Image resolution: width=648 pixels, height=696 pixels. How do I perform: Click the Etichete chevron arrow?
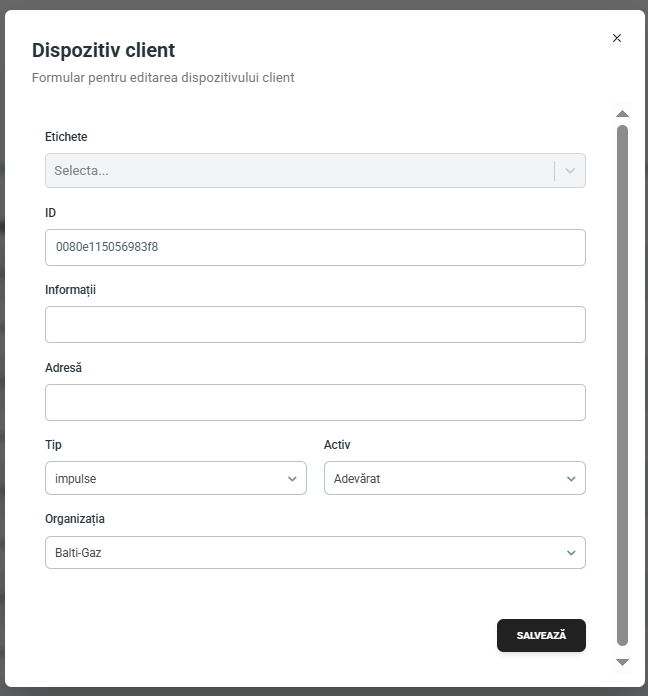[x=570, y=171]
